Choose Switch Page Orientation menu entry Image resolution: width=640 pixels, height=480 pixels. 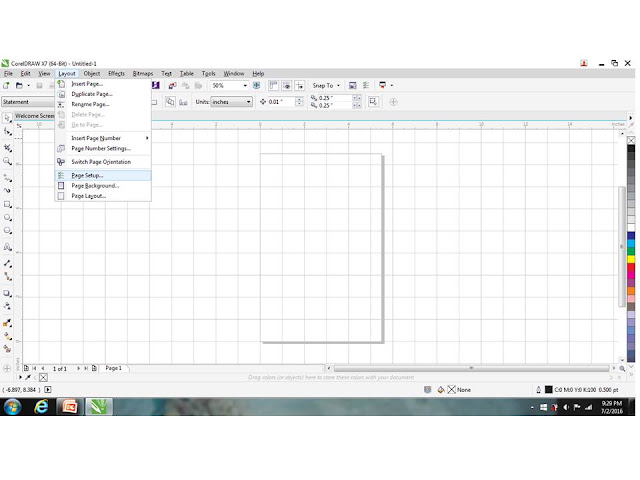(x=103, y=162)
